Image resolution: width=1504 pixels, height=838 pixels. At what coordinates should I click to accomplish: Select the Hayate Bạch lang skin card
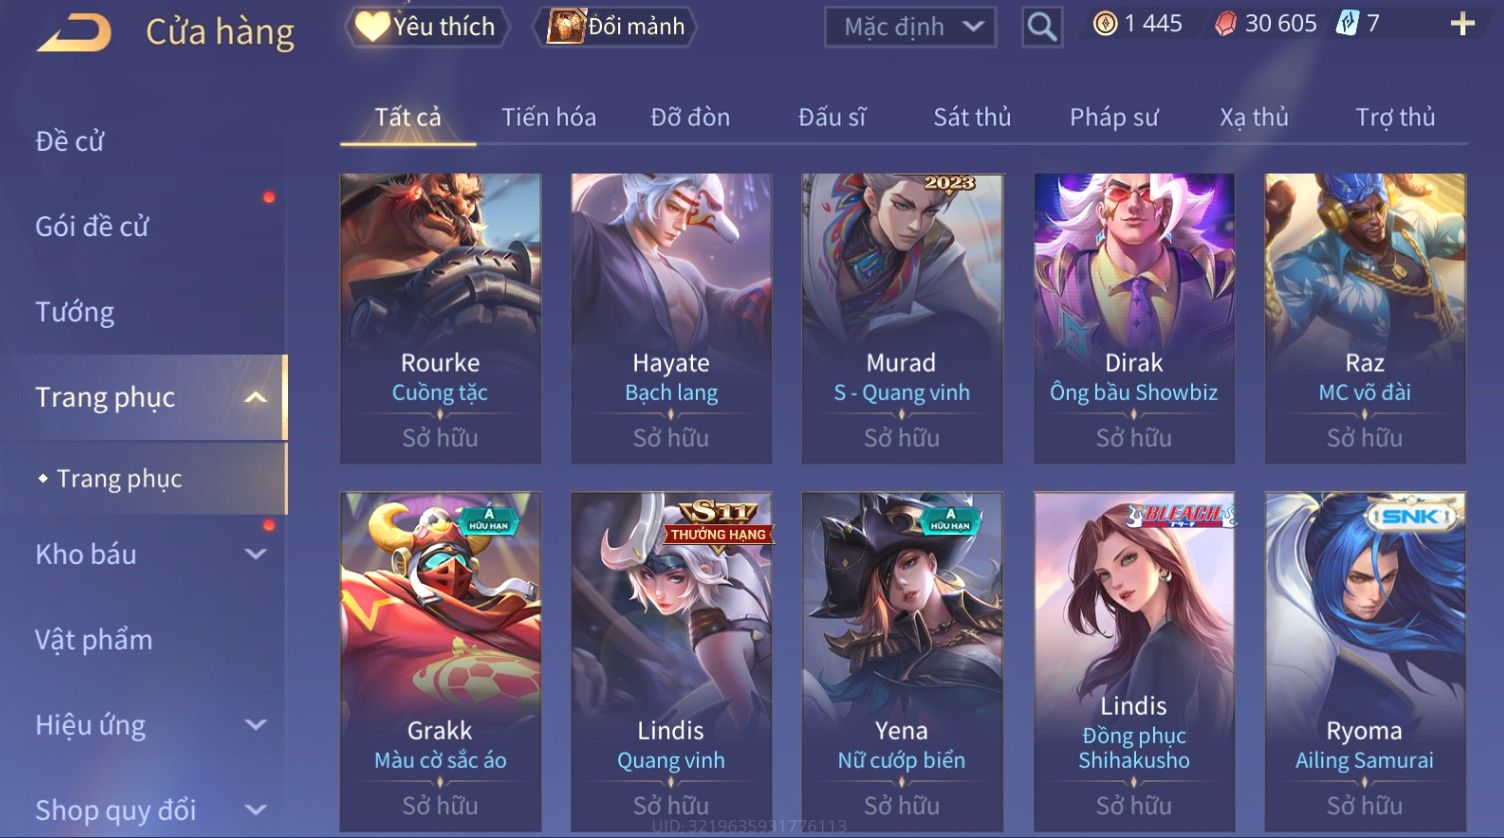coord(671,318)
